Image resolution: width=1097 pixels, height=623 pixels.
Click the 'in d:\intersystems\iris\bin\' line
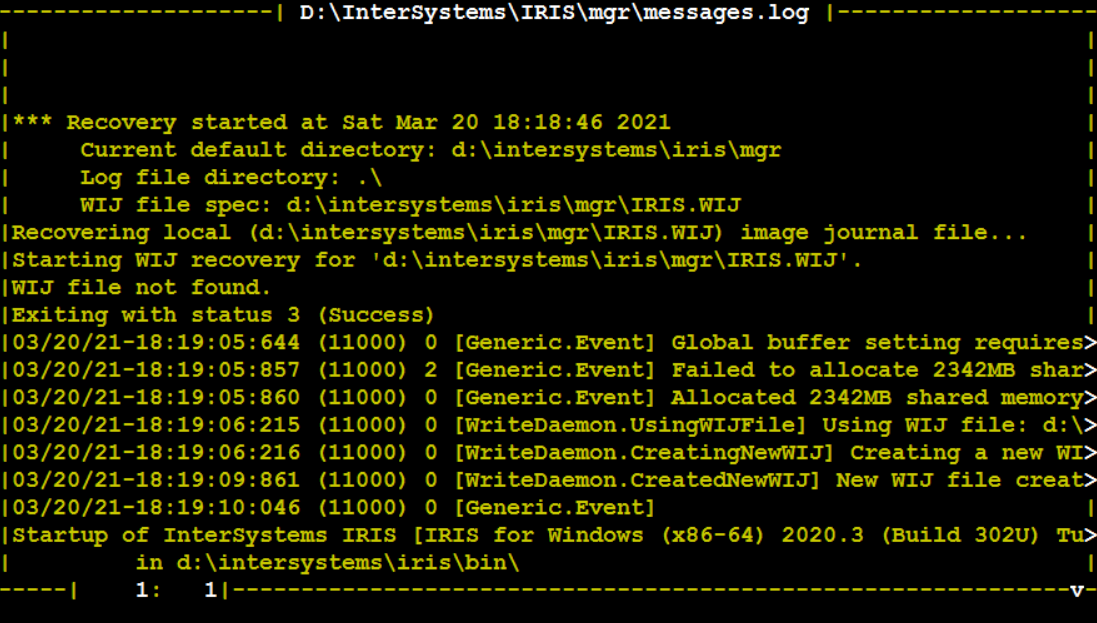point(327,562)
